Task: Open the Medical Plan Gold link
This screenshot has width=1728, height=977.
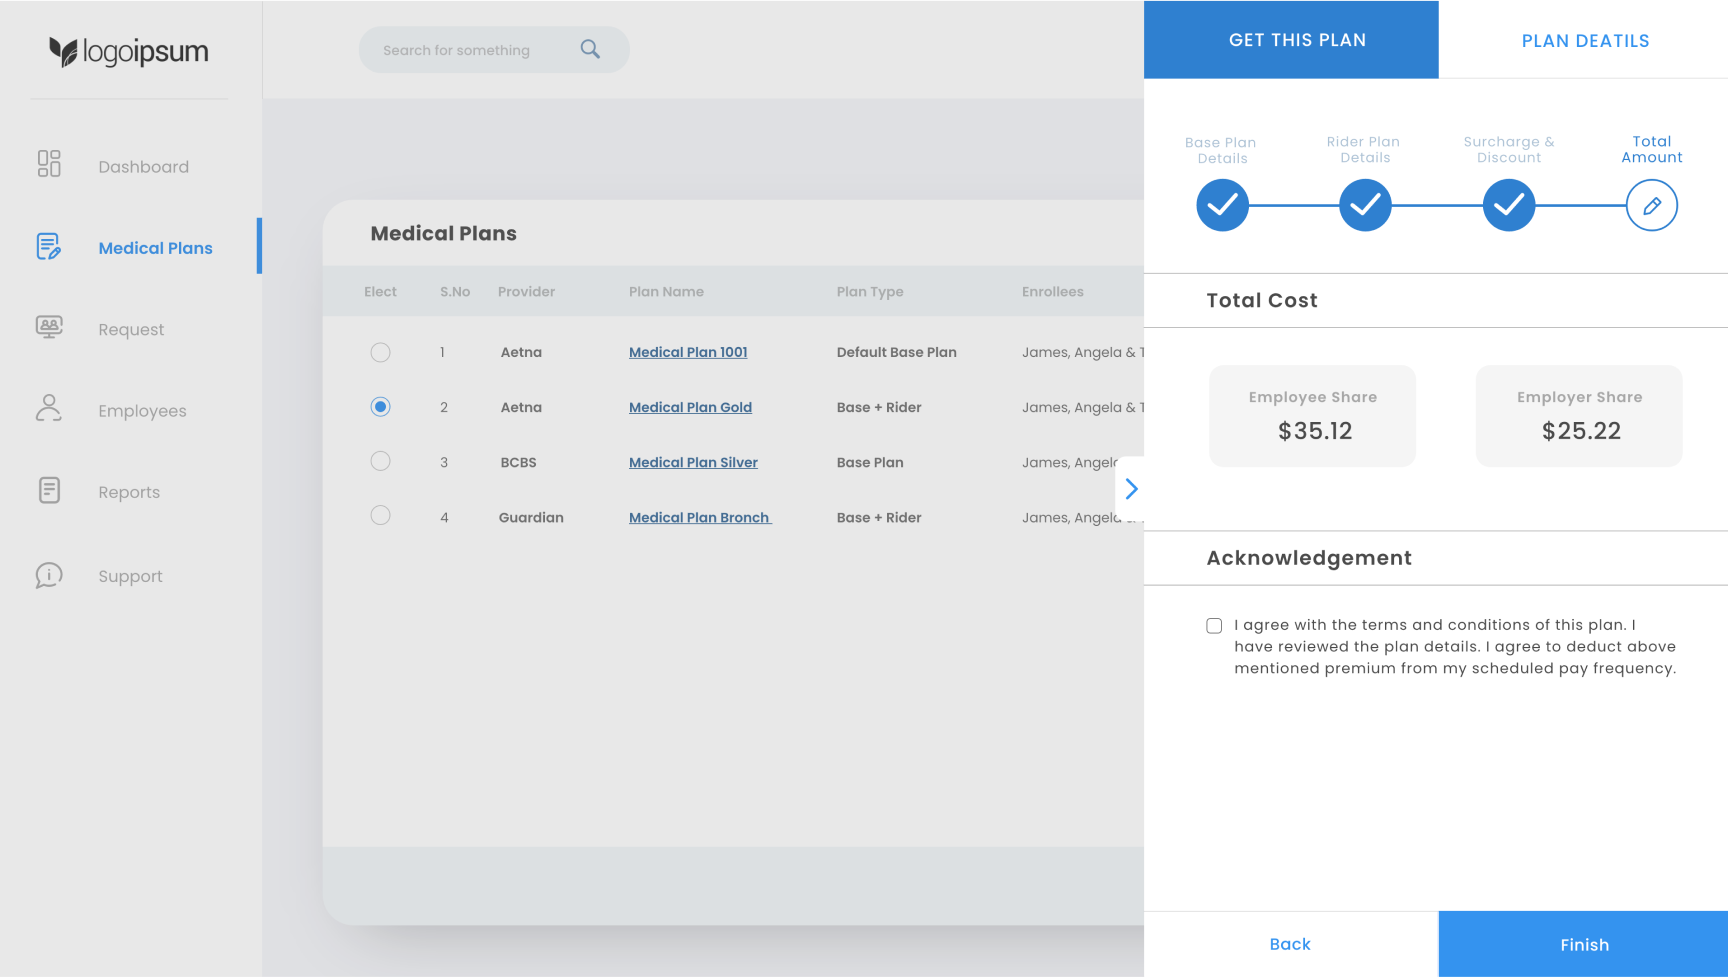Action: click(690, 407)
